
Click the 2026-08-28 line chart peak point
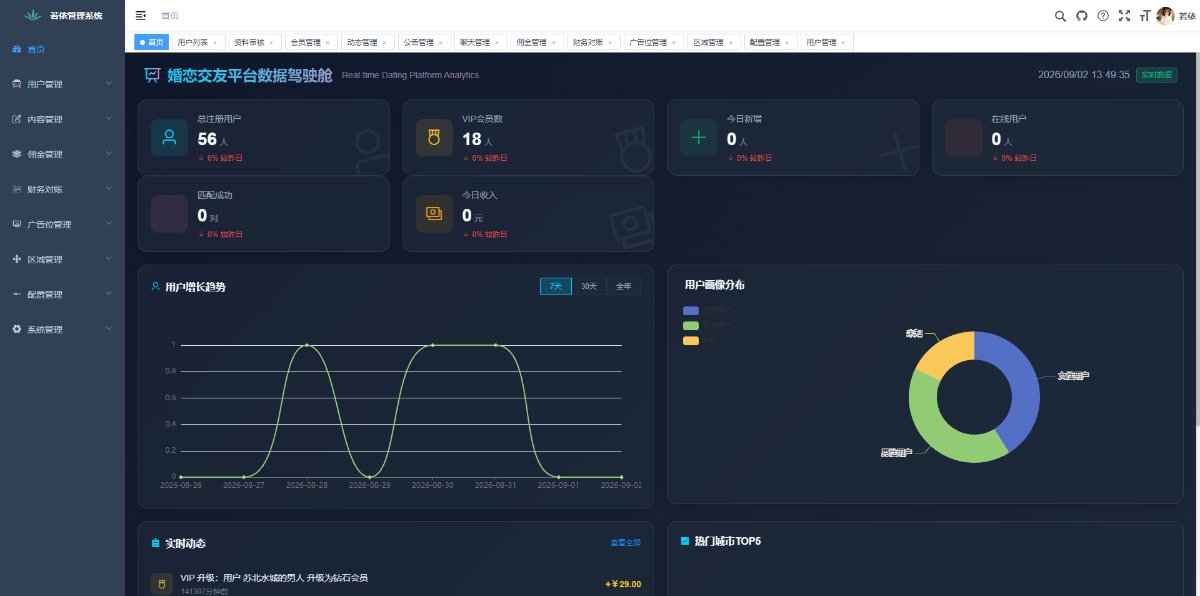coord(307,345)
